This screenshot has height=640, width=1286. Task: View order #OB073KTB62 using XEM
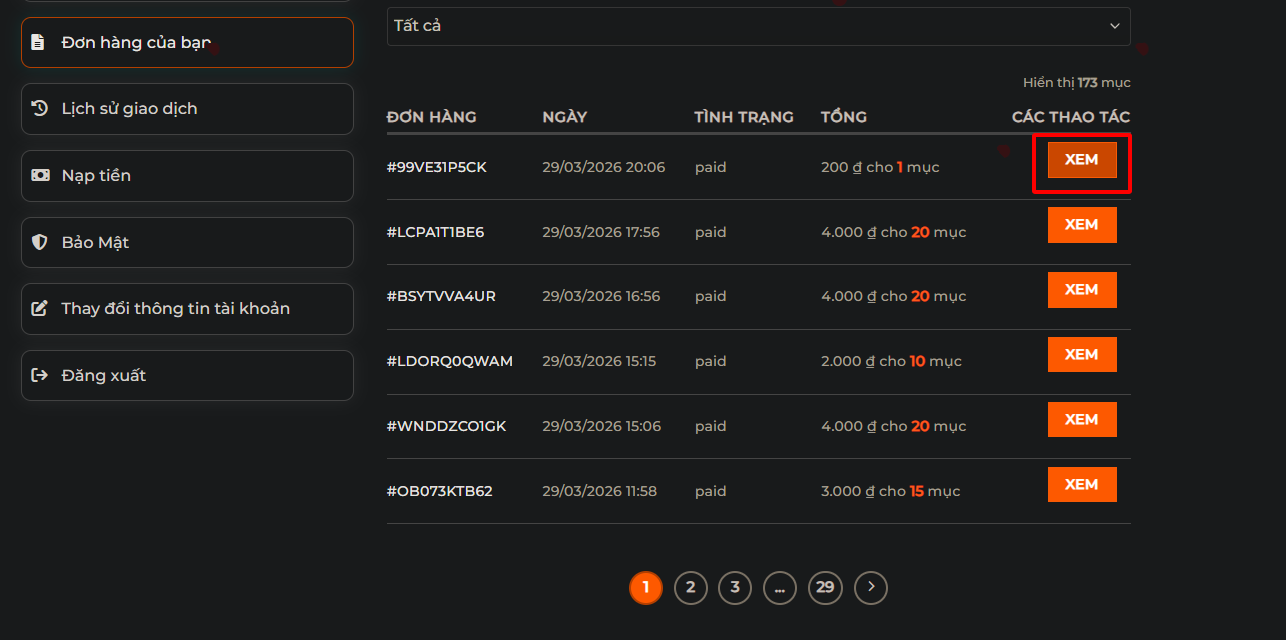(x=1081, y=485)
